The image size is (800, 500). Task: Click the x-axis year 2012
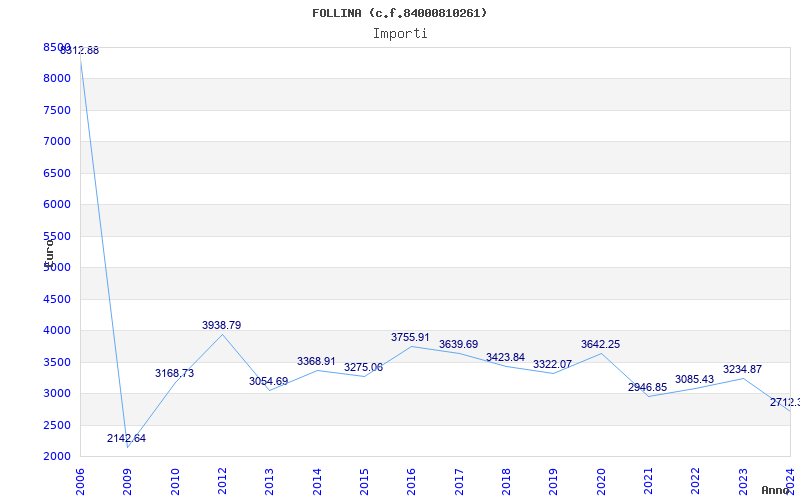[x=222, y=482]
